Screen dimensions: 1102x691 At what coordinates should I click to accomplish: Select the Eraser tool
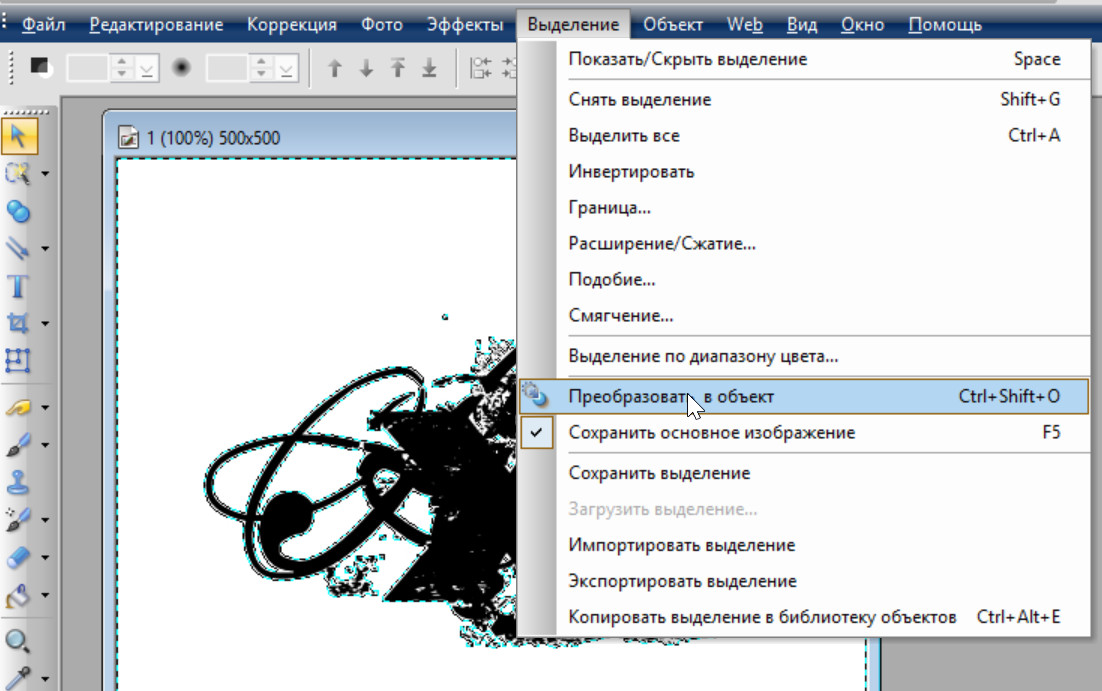(18, 557)
